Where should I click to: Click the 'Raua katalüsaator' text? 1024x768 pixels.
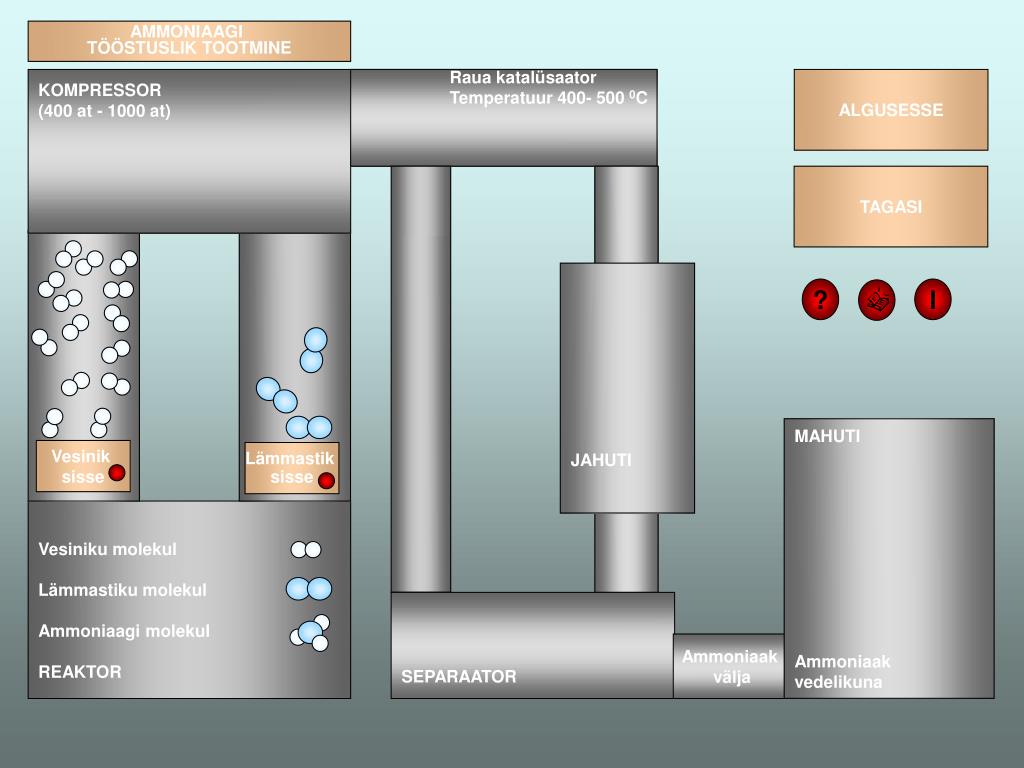click(x=522, y=78)
